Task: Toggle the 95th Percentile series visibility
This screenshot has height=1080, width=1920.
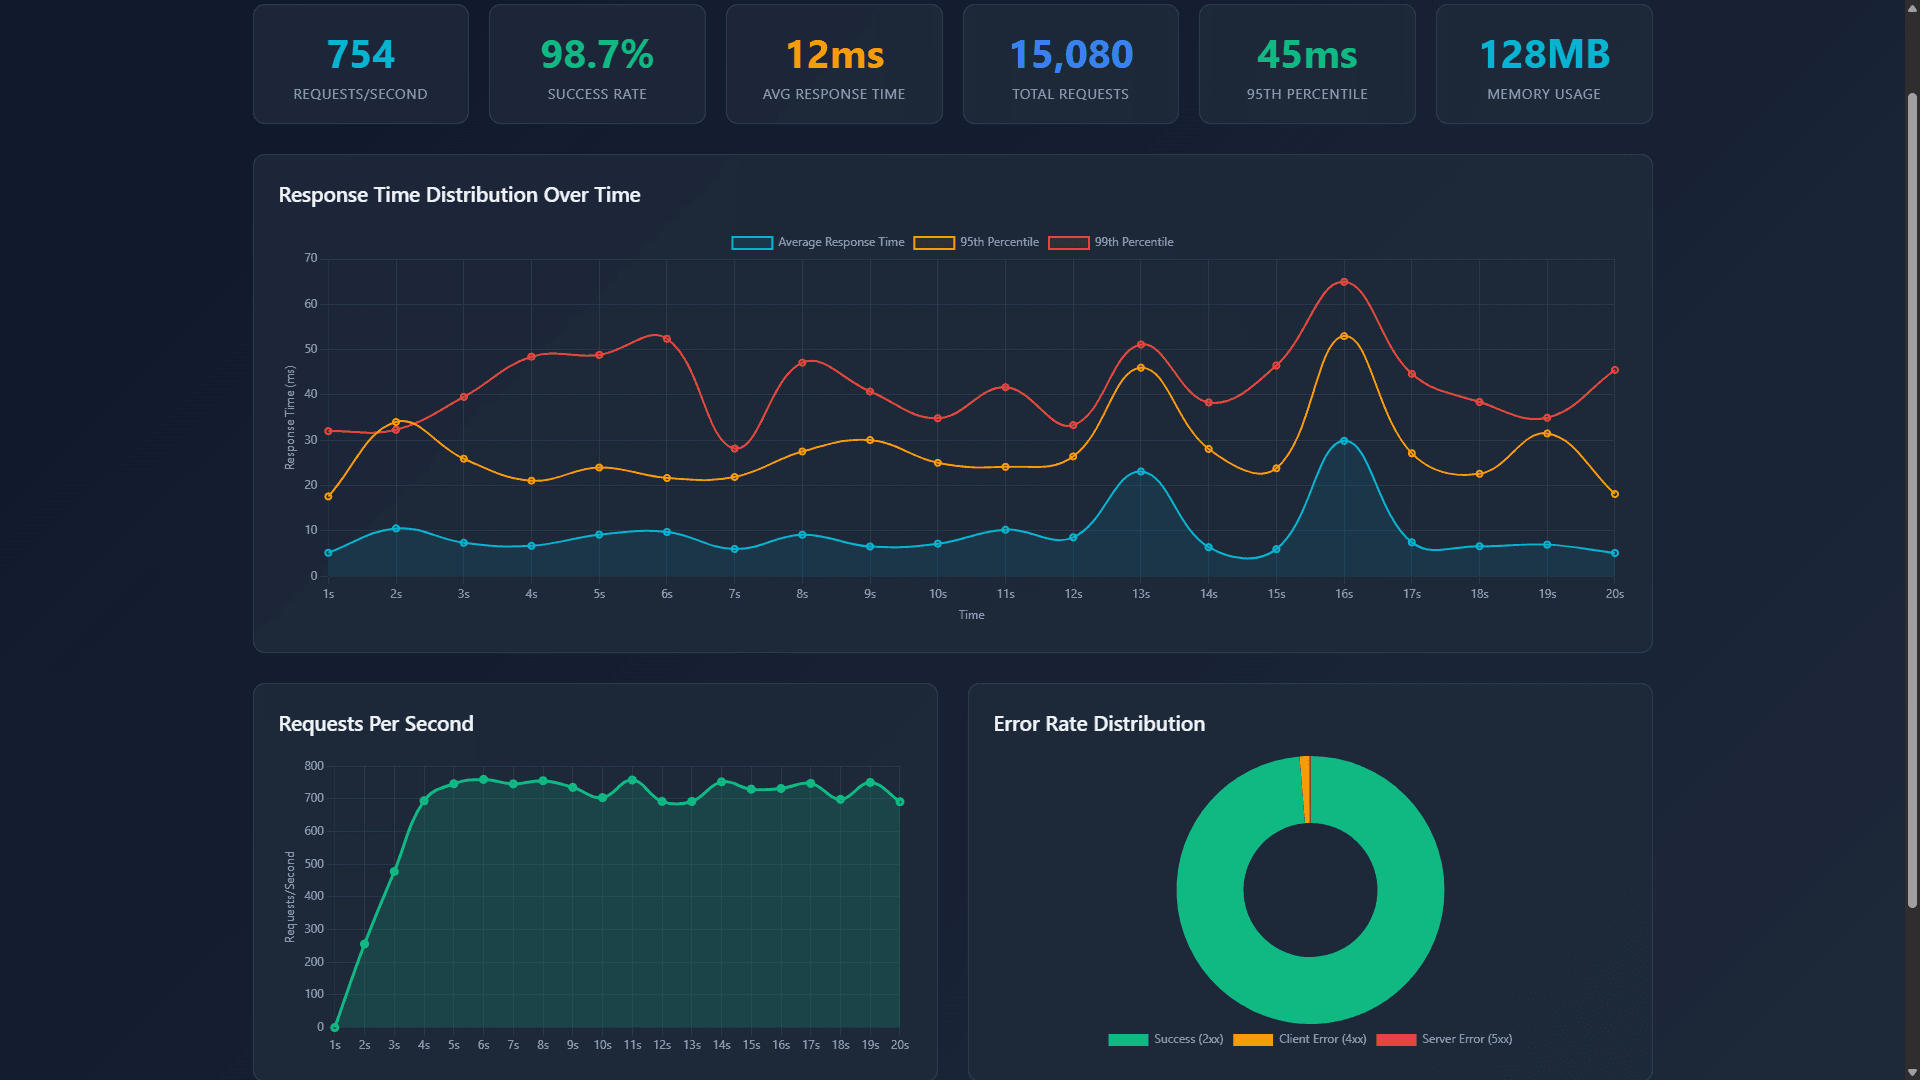Action: (934, 242)
